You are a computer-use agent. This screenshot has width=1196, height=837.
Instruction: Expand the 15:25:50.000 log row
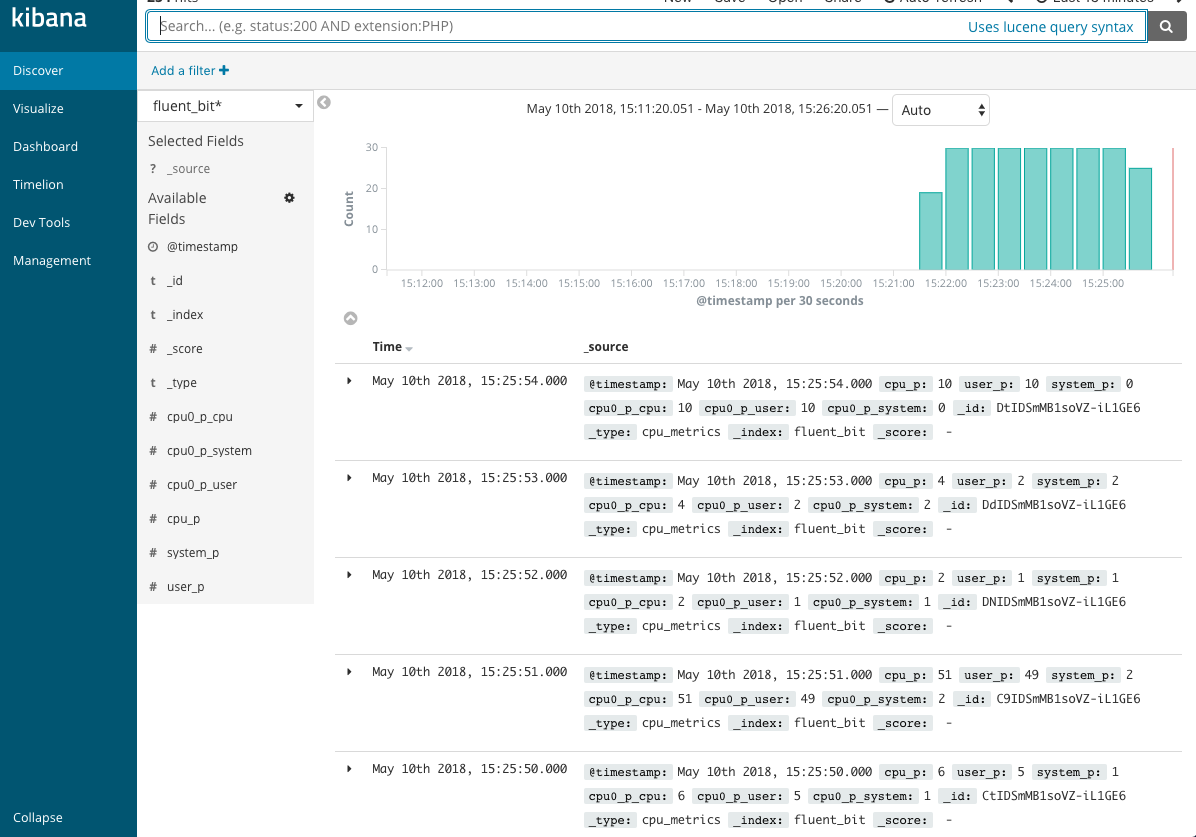pos(349,768)
